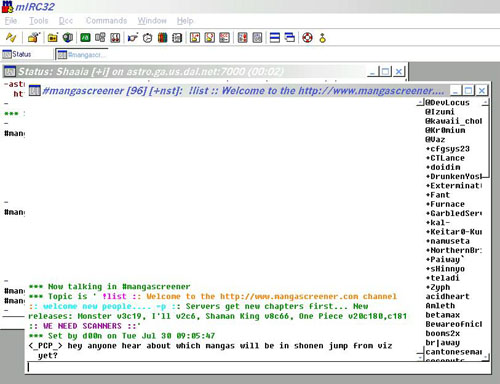Screen dimensions: 500x384
Task: Restore the Status window with its middle button
Action: (x=386, y=71)
